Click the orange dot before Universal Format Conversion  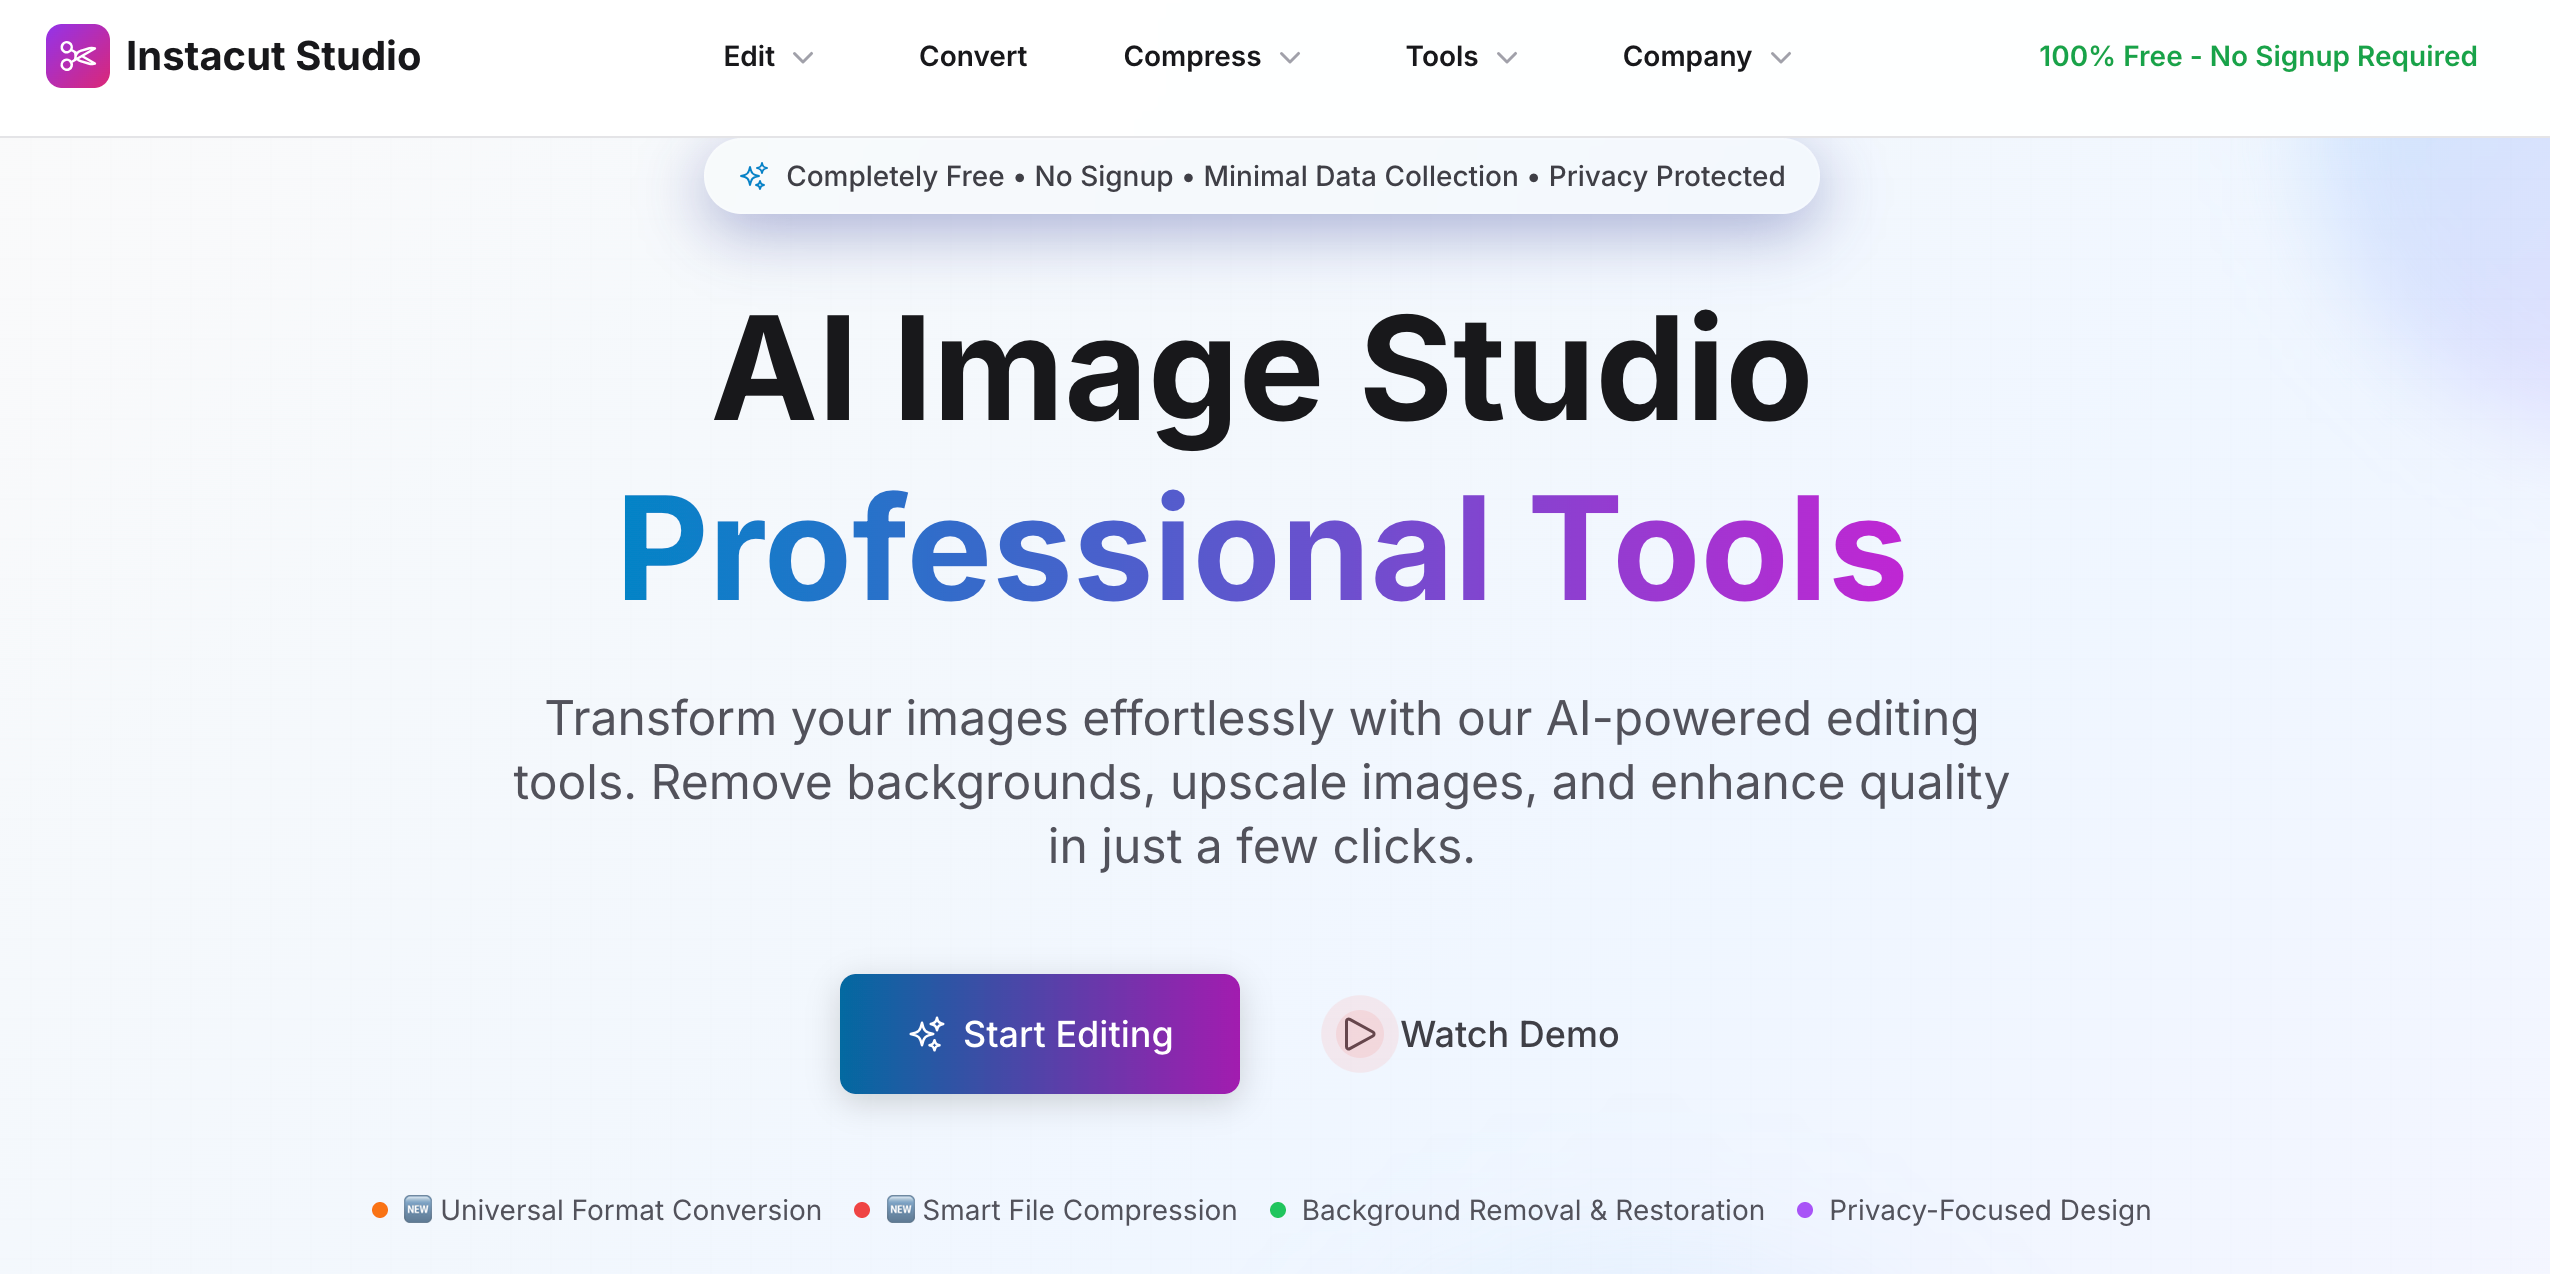(380, 1209)
